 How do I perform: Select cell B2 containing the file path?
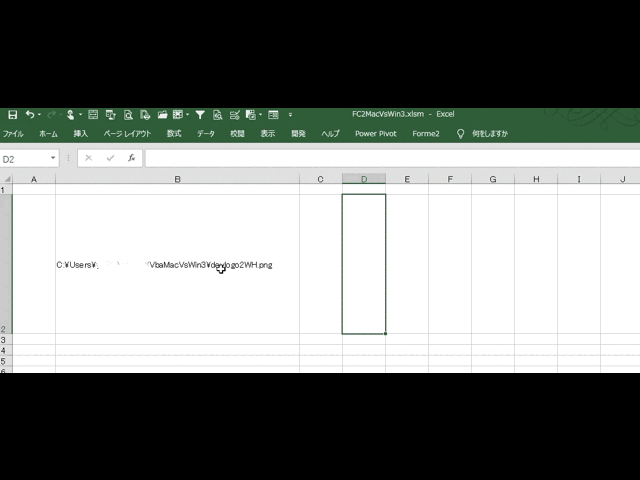pyautogui.click(x=177, y=264)
